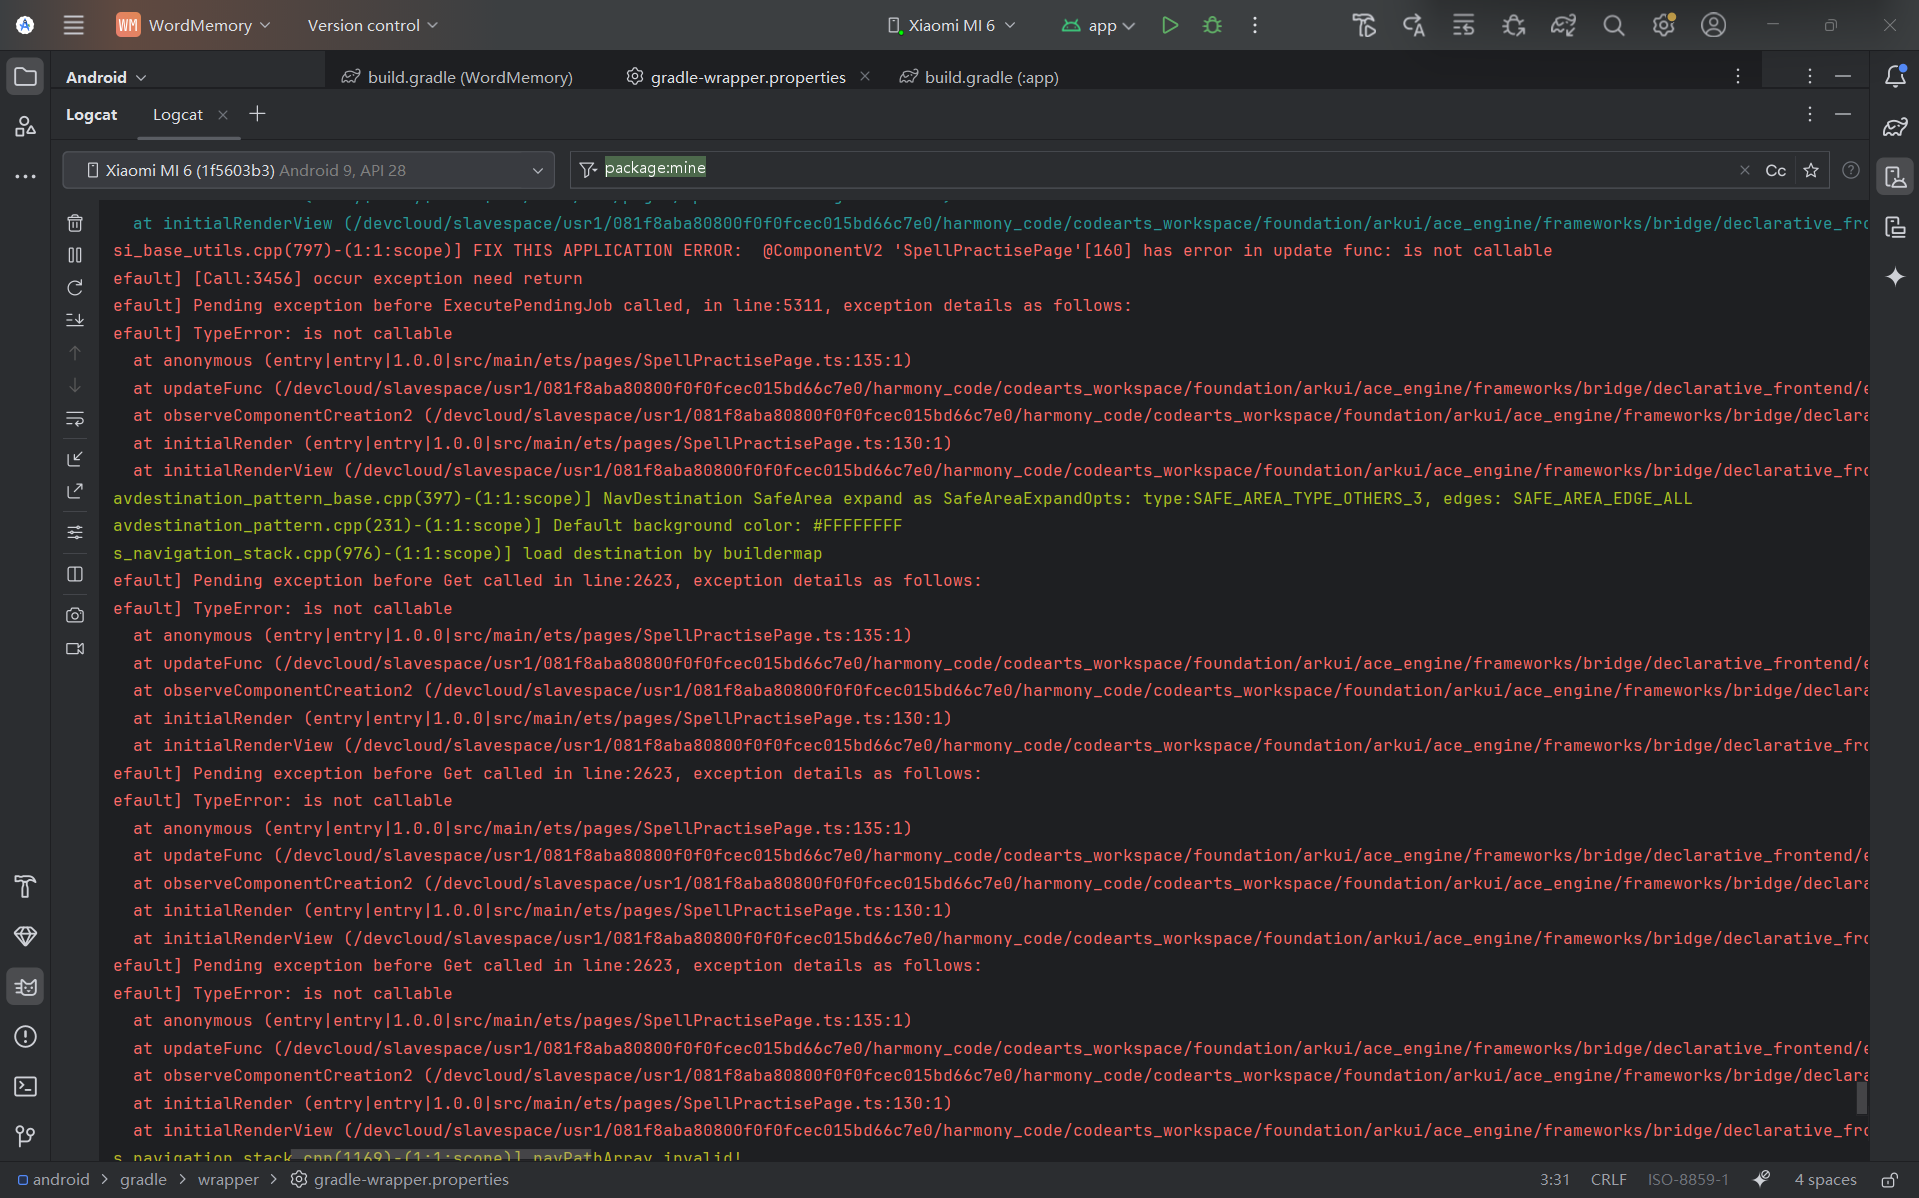The image size is (1919, 1198).
Task: Expand the WordMemory project dropdown
Action: coord(194,25)
